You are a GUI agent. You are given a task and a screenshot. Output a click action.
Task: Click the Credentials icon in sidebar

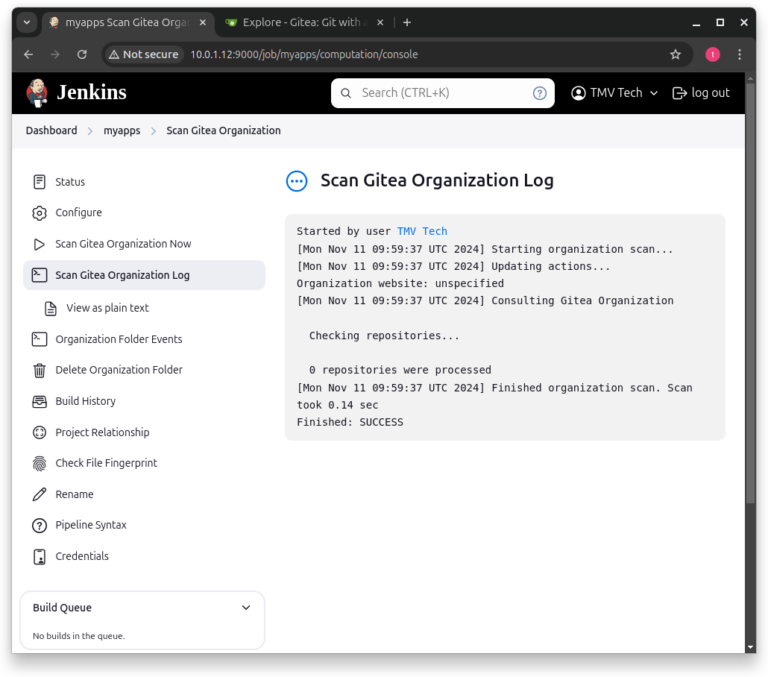[x=39, y=556]
